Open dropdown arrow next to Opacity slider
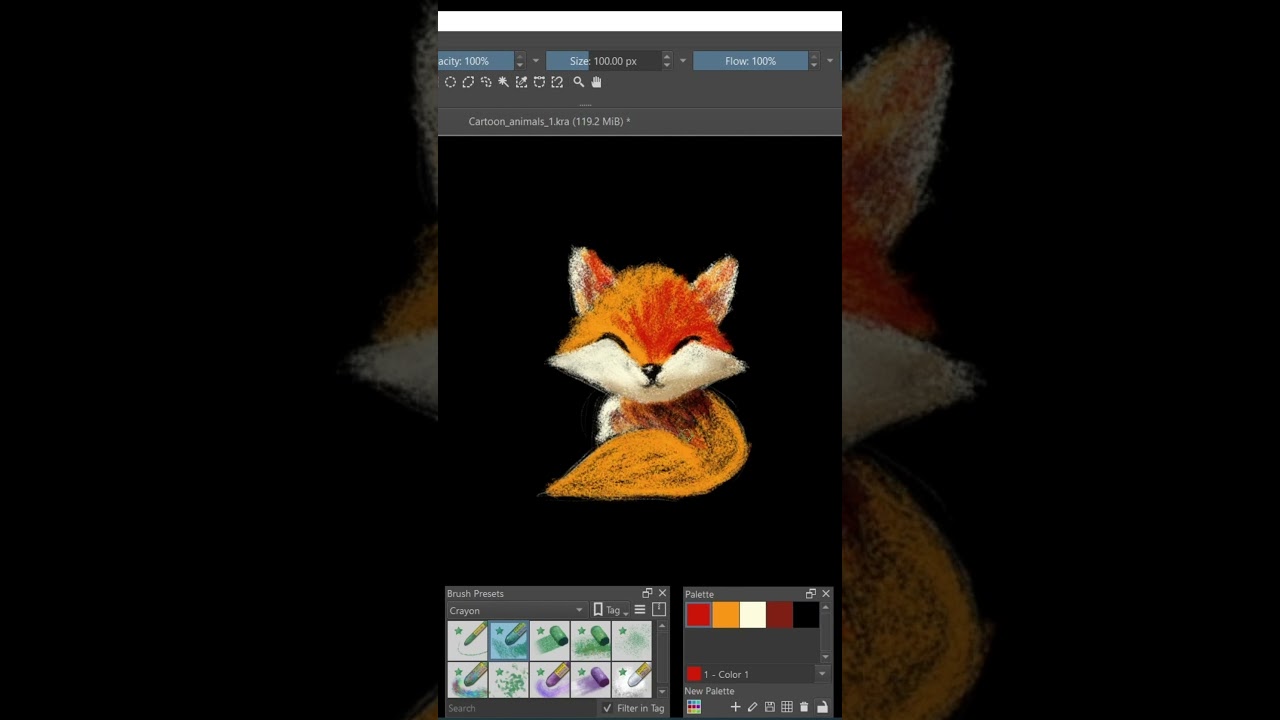The height and width of the screenshot is (720, 1280). click(535, 61)
